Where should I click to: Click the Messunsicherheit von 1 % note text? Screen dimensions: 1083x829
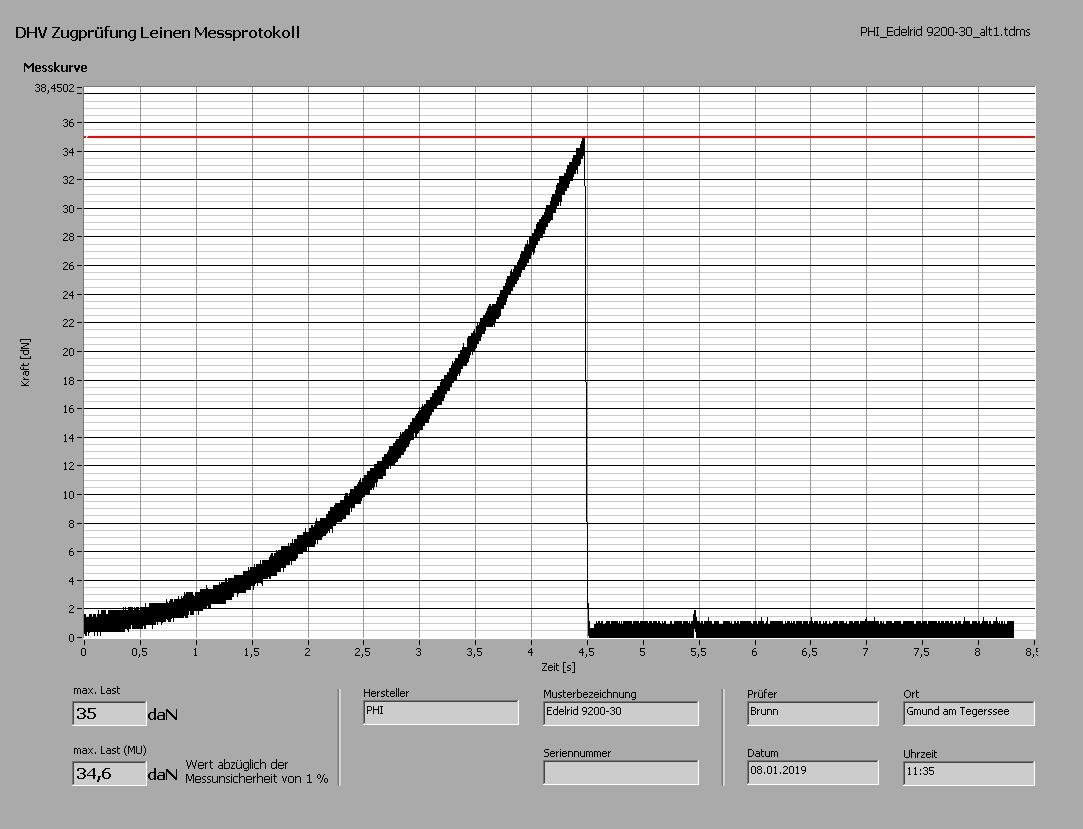tap(256, 778)
